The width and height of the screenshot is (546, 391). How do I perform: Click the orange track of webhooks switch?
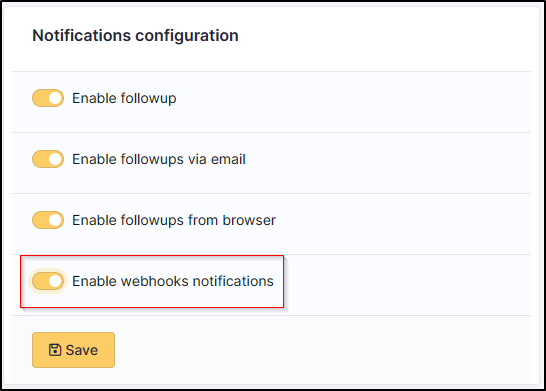40,281
